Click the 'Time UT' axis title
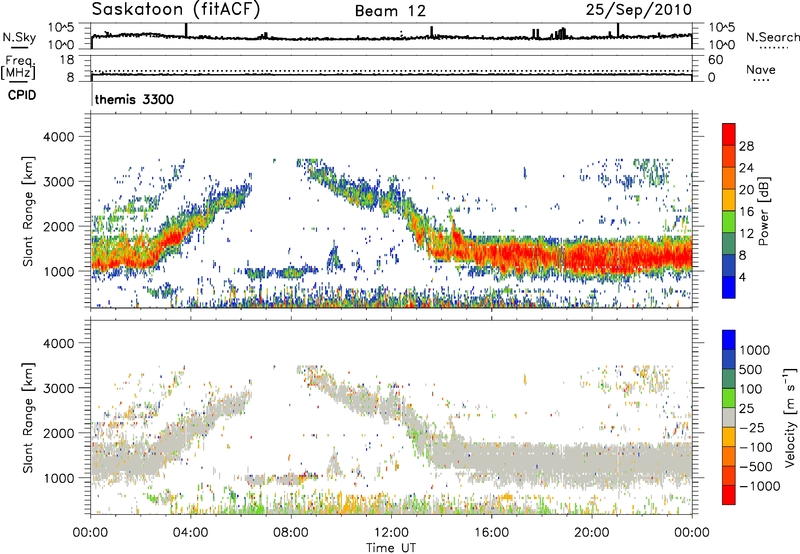This screenshot has height=554, width=800. [391, 548]
